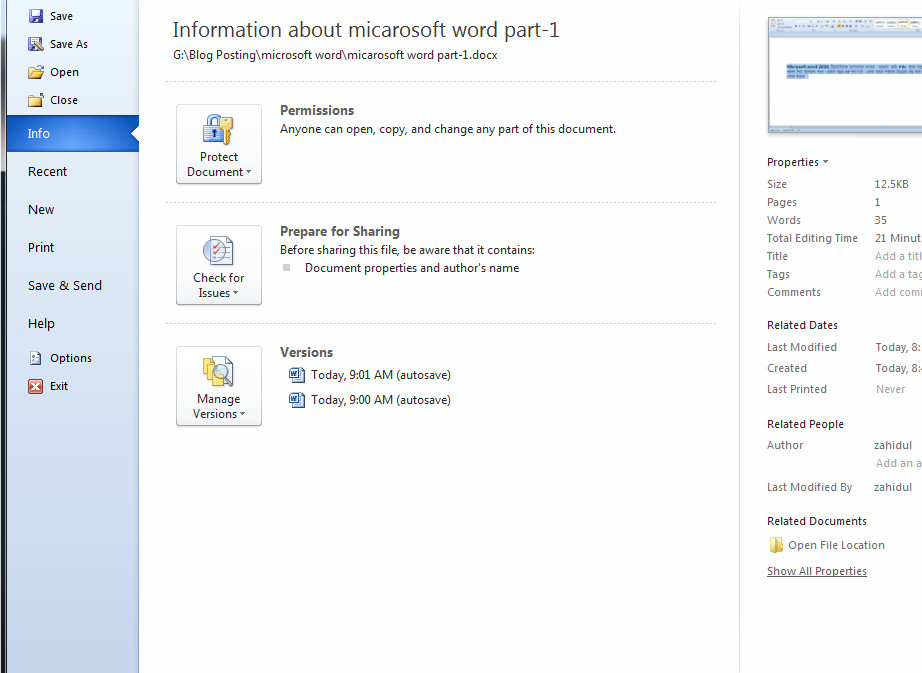This screenshot has height=673, width=922.
Task: Click the Add a tag field
Action: (x=898, y=274)
